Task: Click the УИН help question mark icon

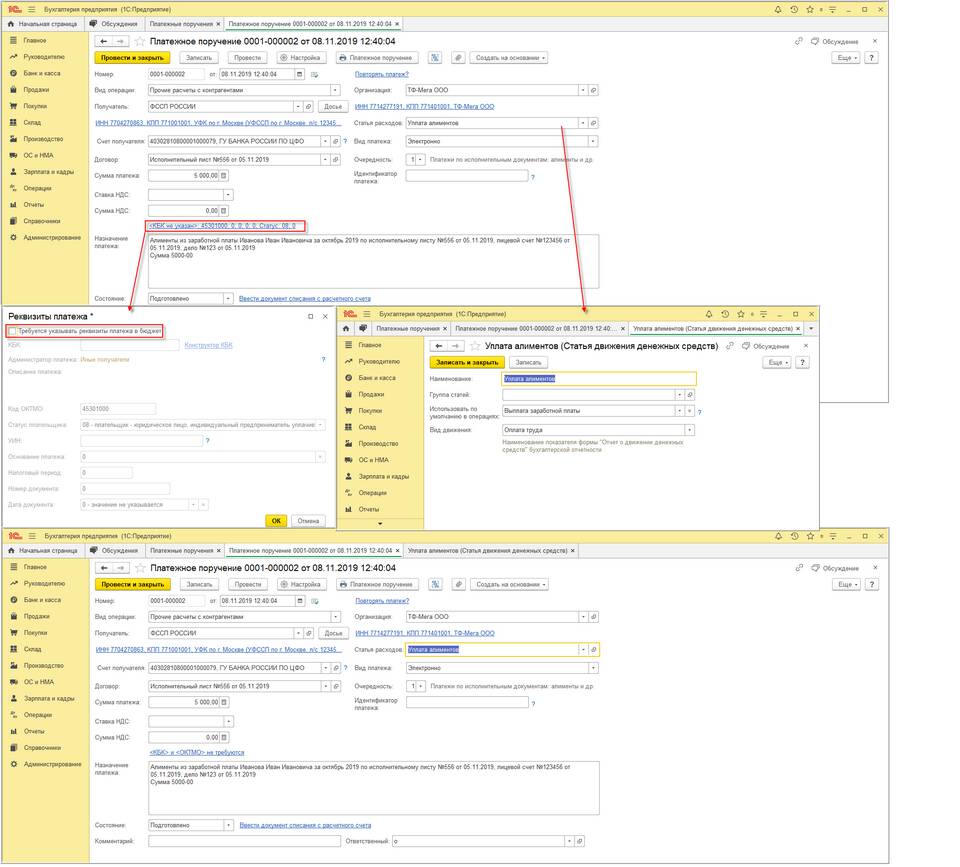Action: [207, 440]
